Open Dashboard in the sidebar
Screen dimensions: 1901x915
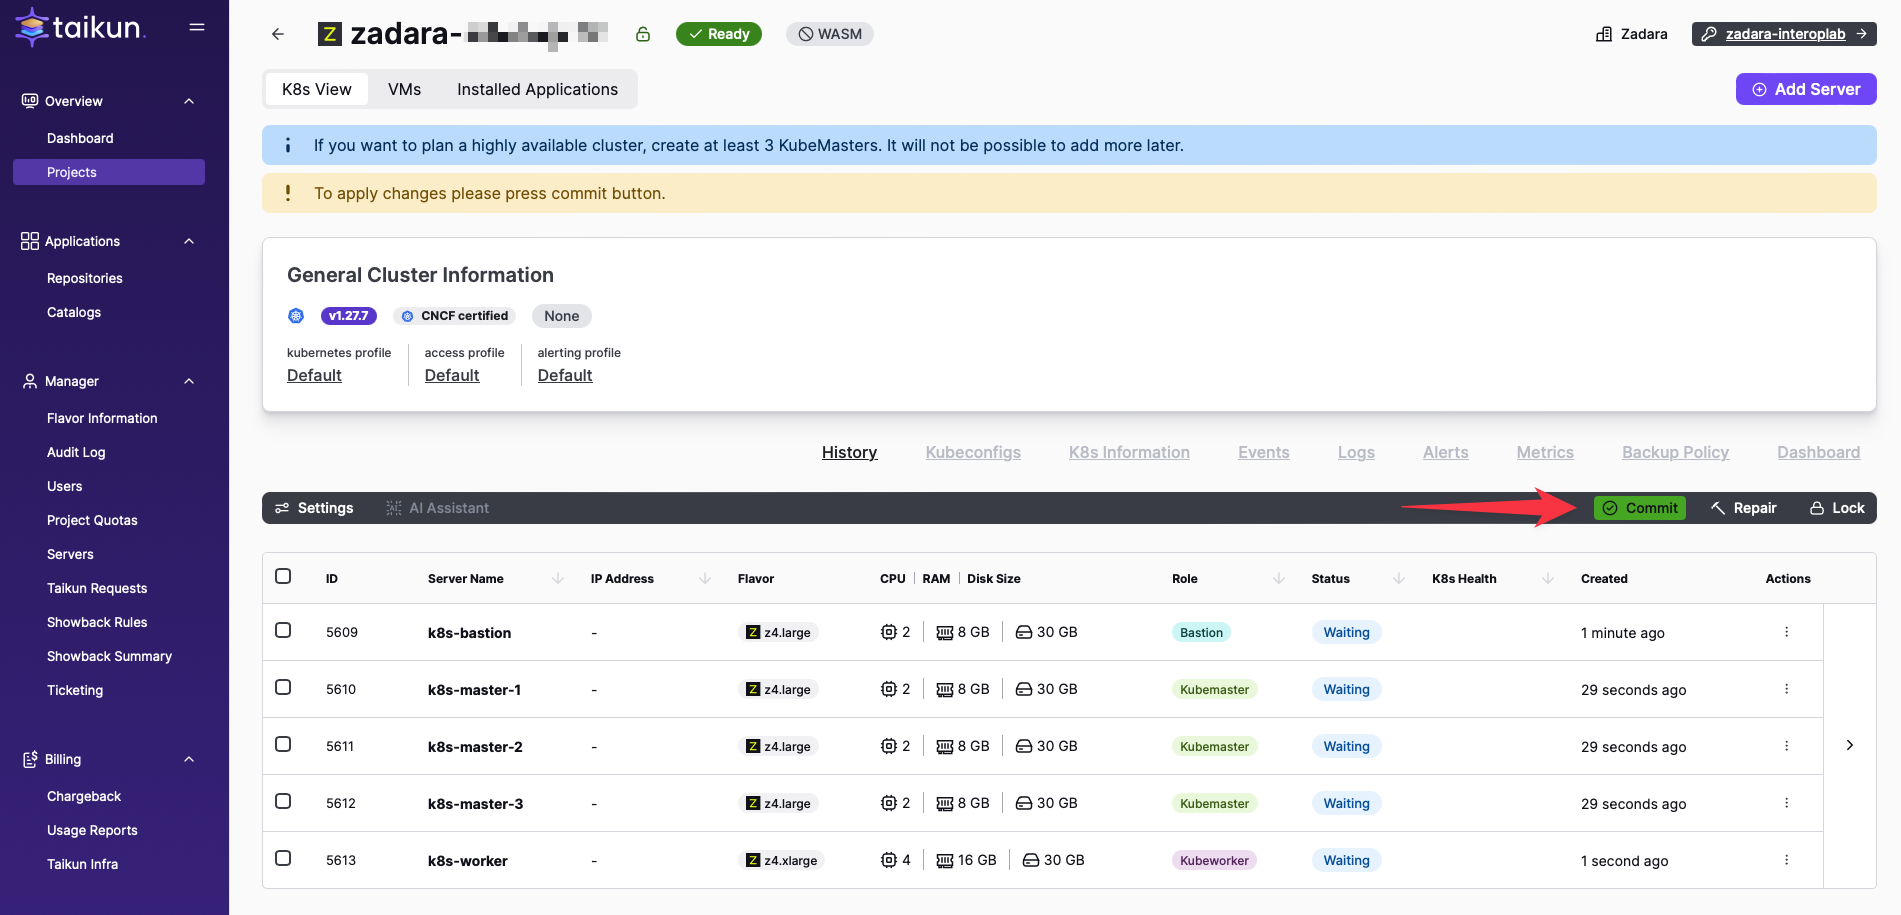point(80,138)
